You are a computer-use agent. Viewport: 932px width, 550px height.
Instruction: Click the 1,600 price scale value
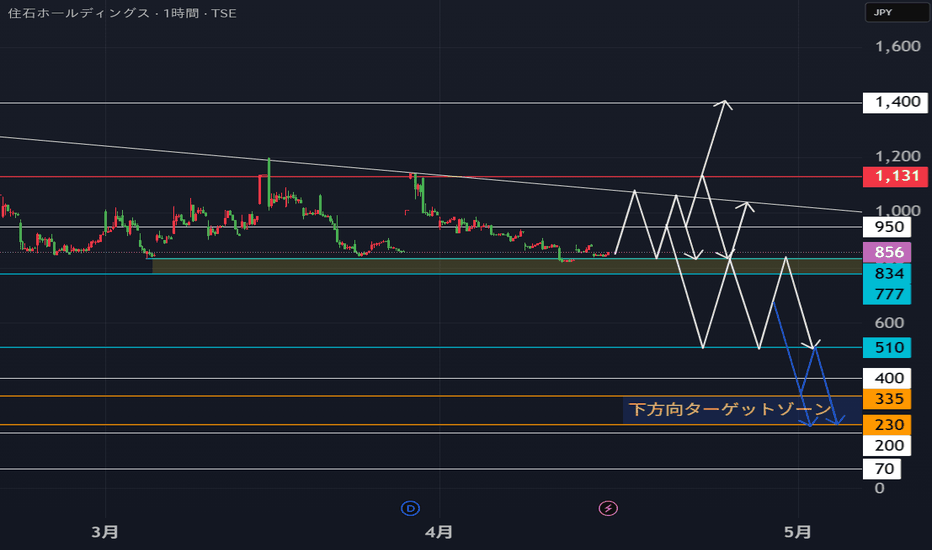point(898,46)
